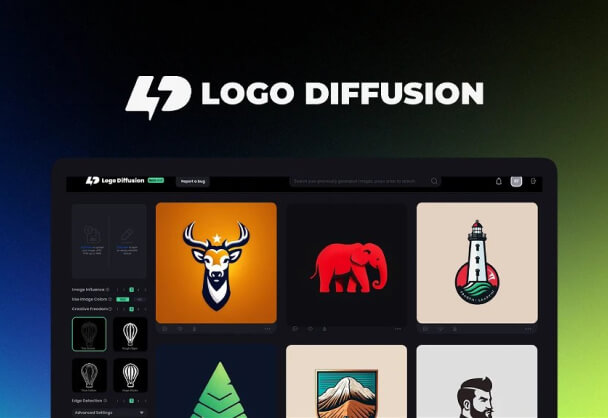Select Creative Freedom level 3

click(131, 309)
